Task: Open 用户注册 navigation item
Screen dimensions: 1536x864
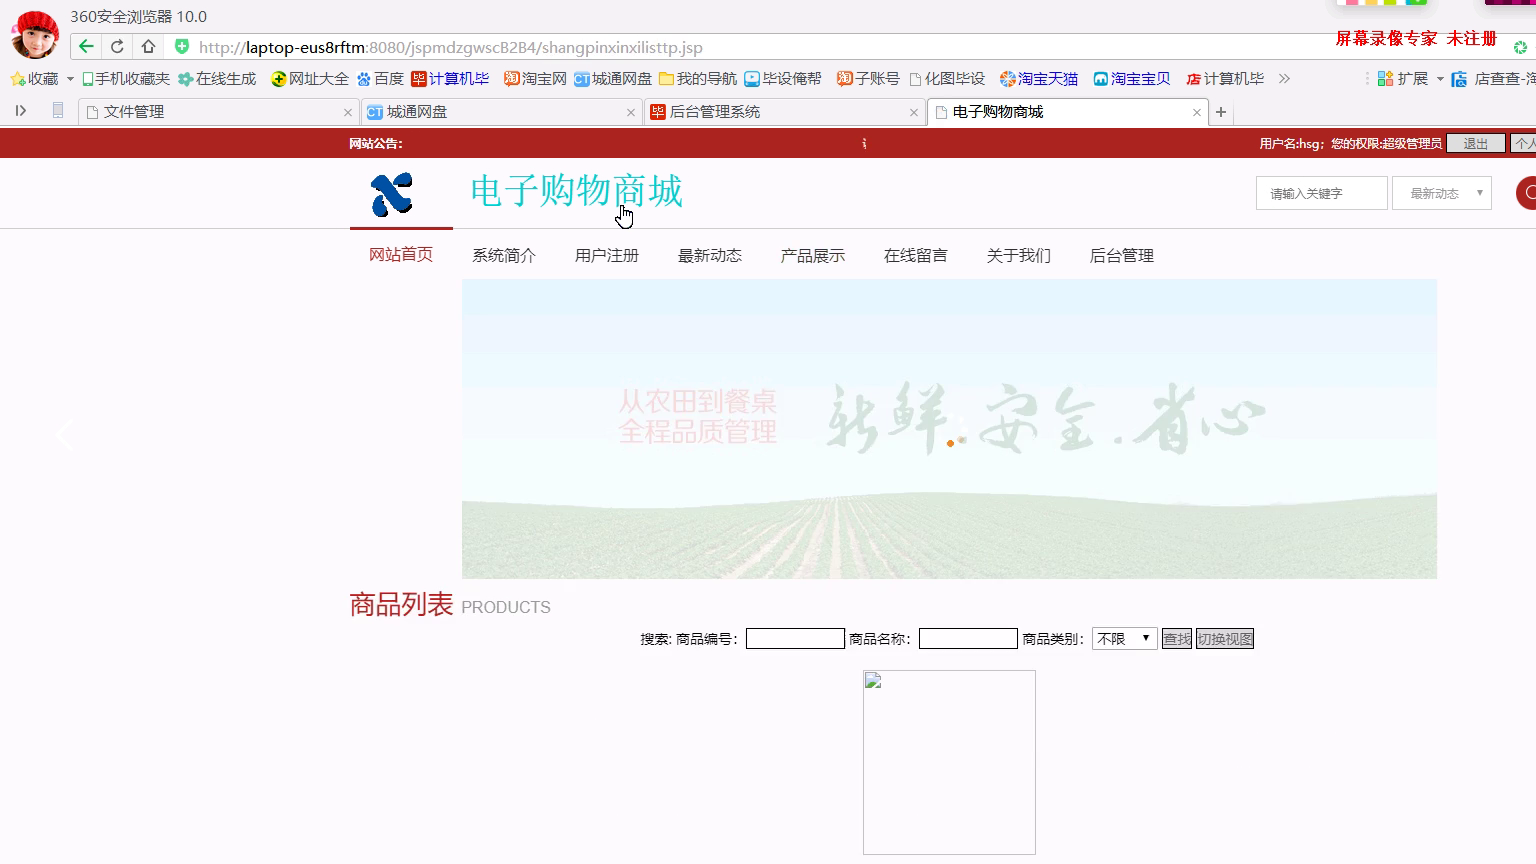Action: point(607,256)
